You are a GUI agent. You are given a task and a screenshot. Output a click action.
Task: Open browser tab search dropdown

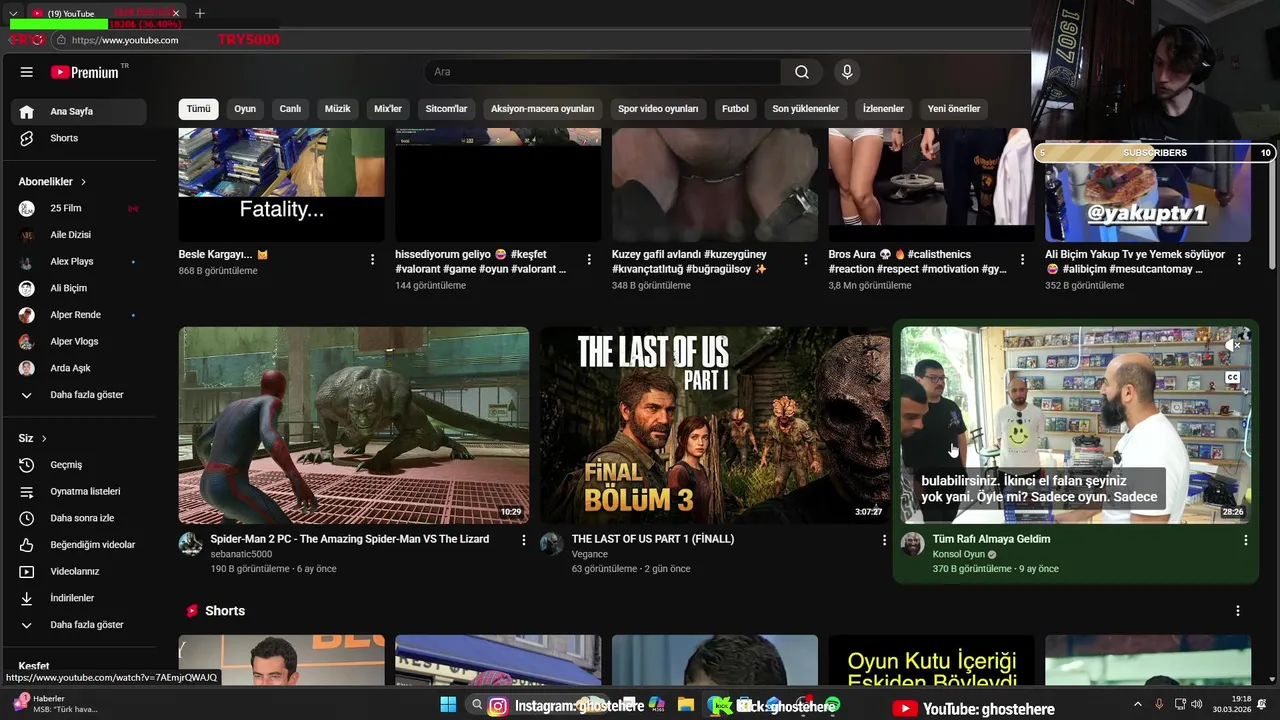click(x=13, y=14)
